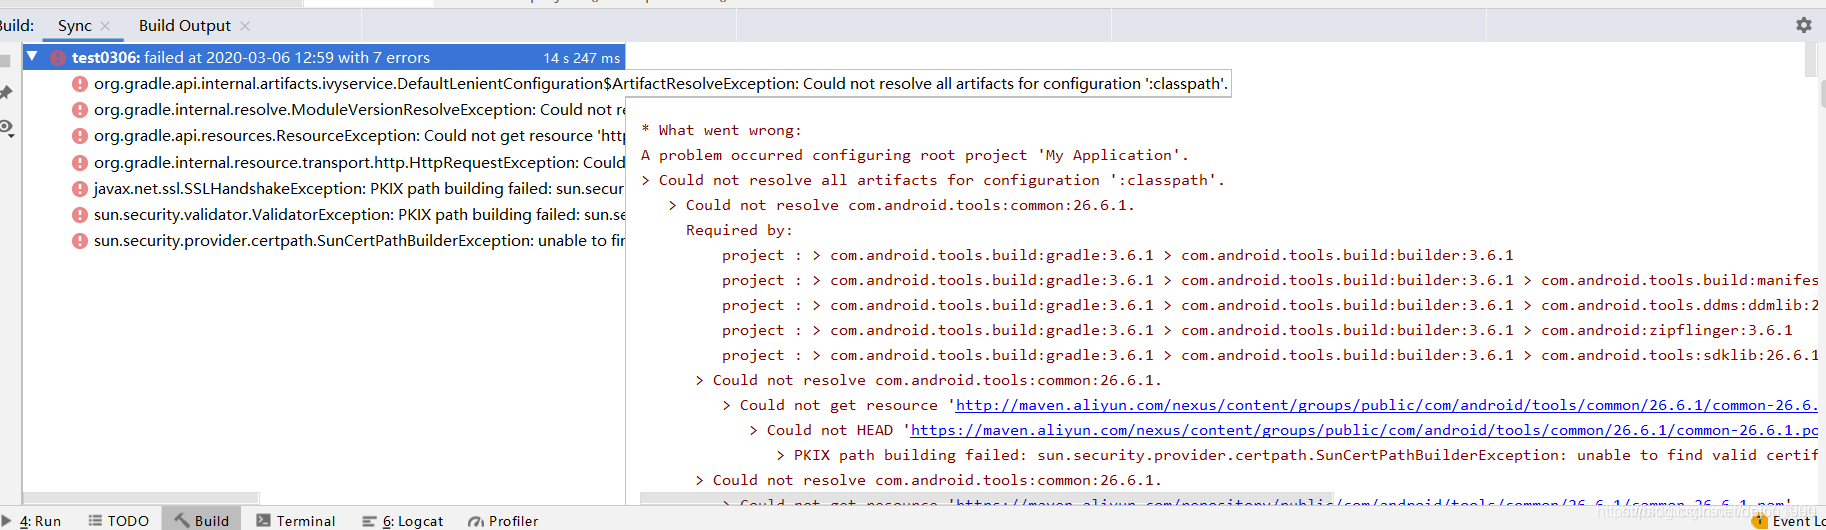Select the test0306 failed build row
1826x530 pixels.
tap(324, 57)
